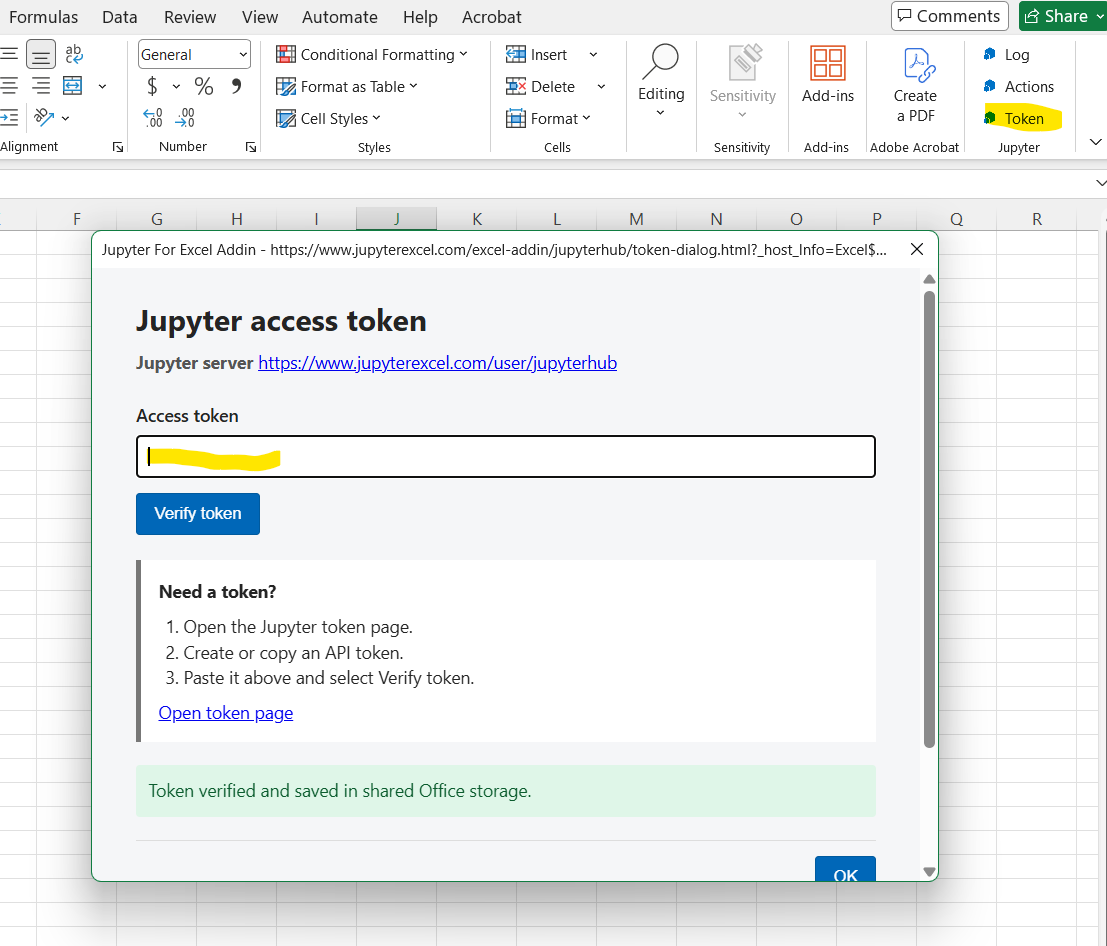Expand the Insert dropdown arrow
1107x946 pixels.
[x=593, y=54]
